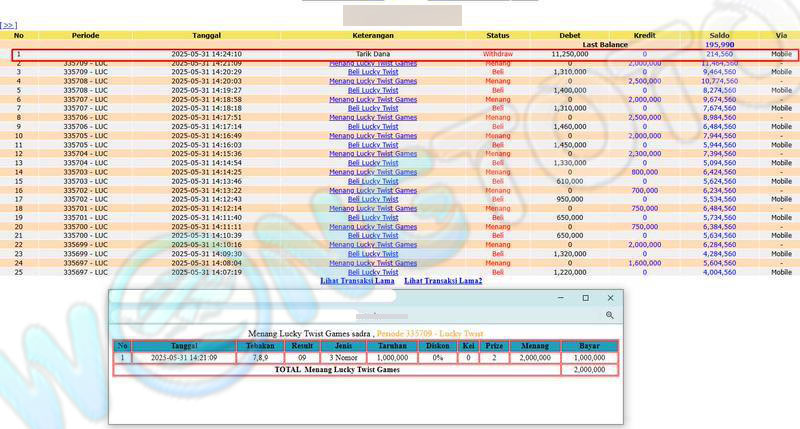
Task: Maximize the popup detail window
Action: click(586, 298)
